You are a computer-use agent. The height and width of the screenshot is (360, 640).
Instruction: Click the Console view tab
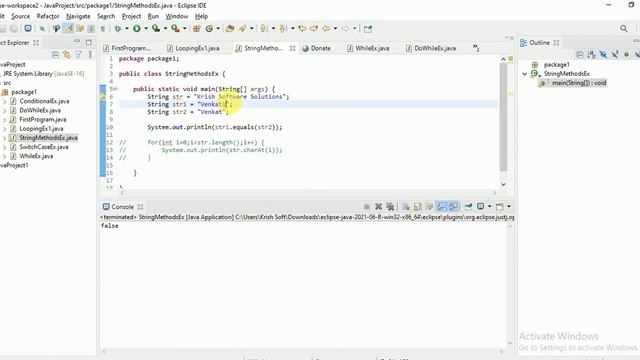coord(123,207)
